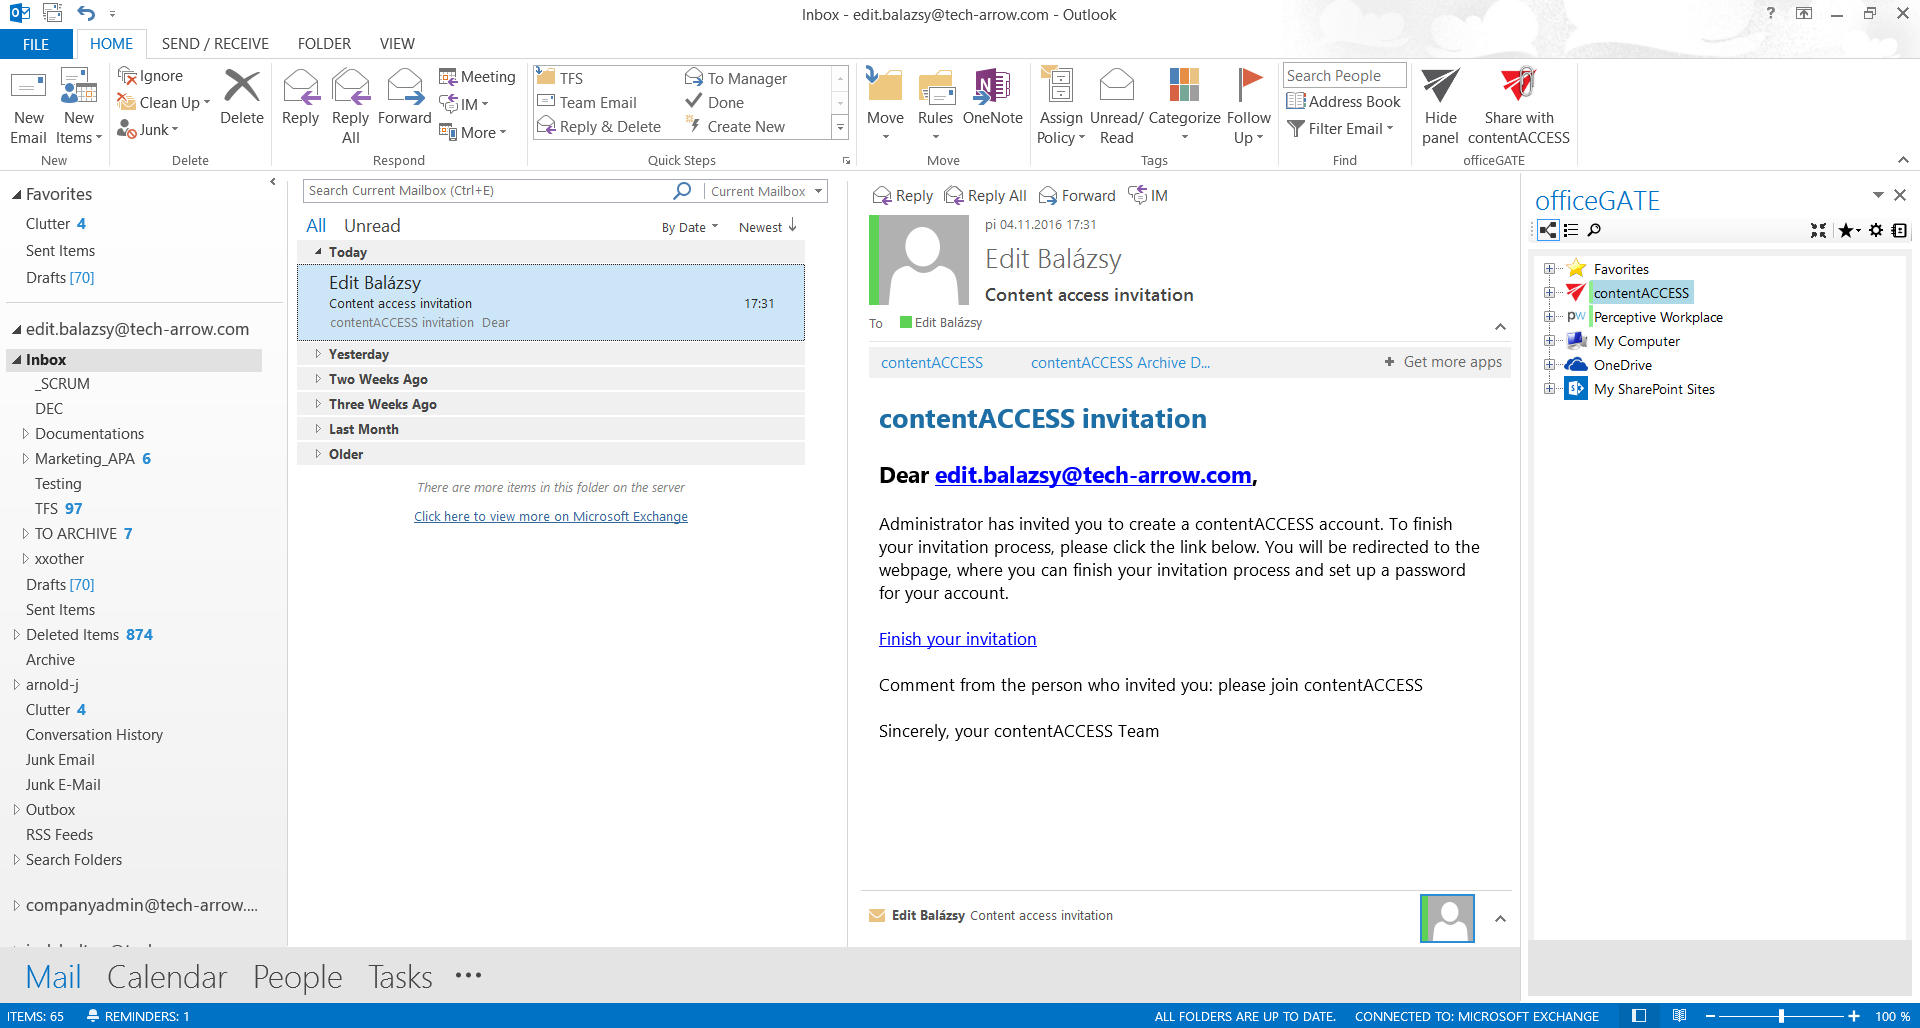The width and height of the screenshot is (1920, 1028).
Task: Click the Reply icon in the ribbon
Action: point(300,88)
